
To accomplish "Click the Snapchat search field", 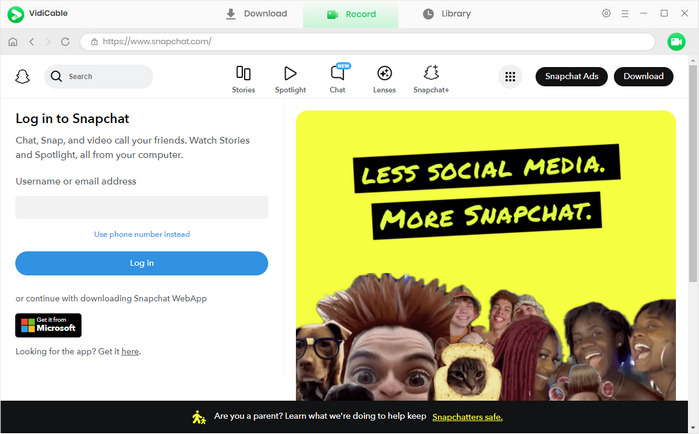I will (99, 76).
